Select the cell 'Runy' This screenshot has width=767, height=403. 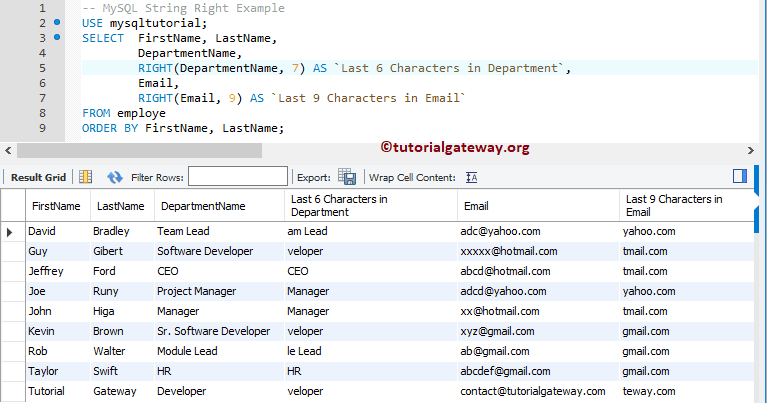122,291
